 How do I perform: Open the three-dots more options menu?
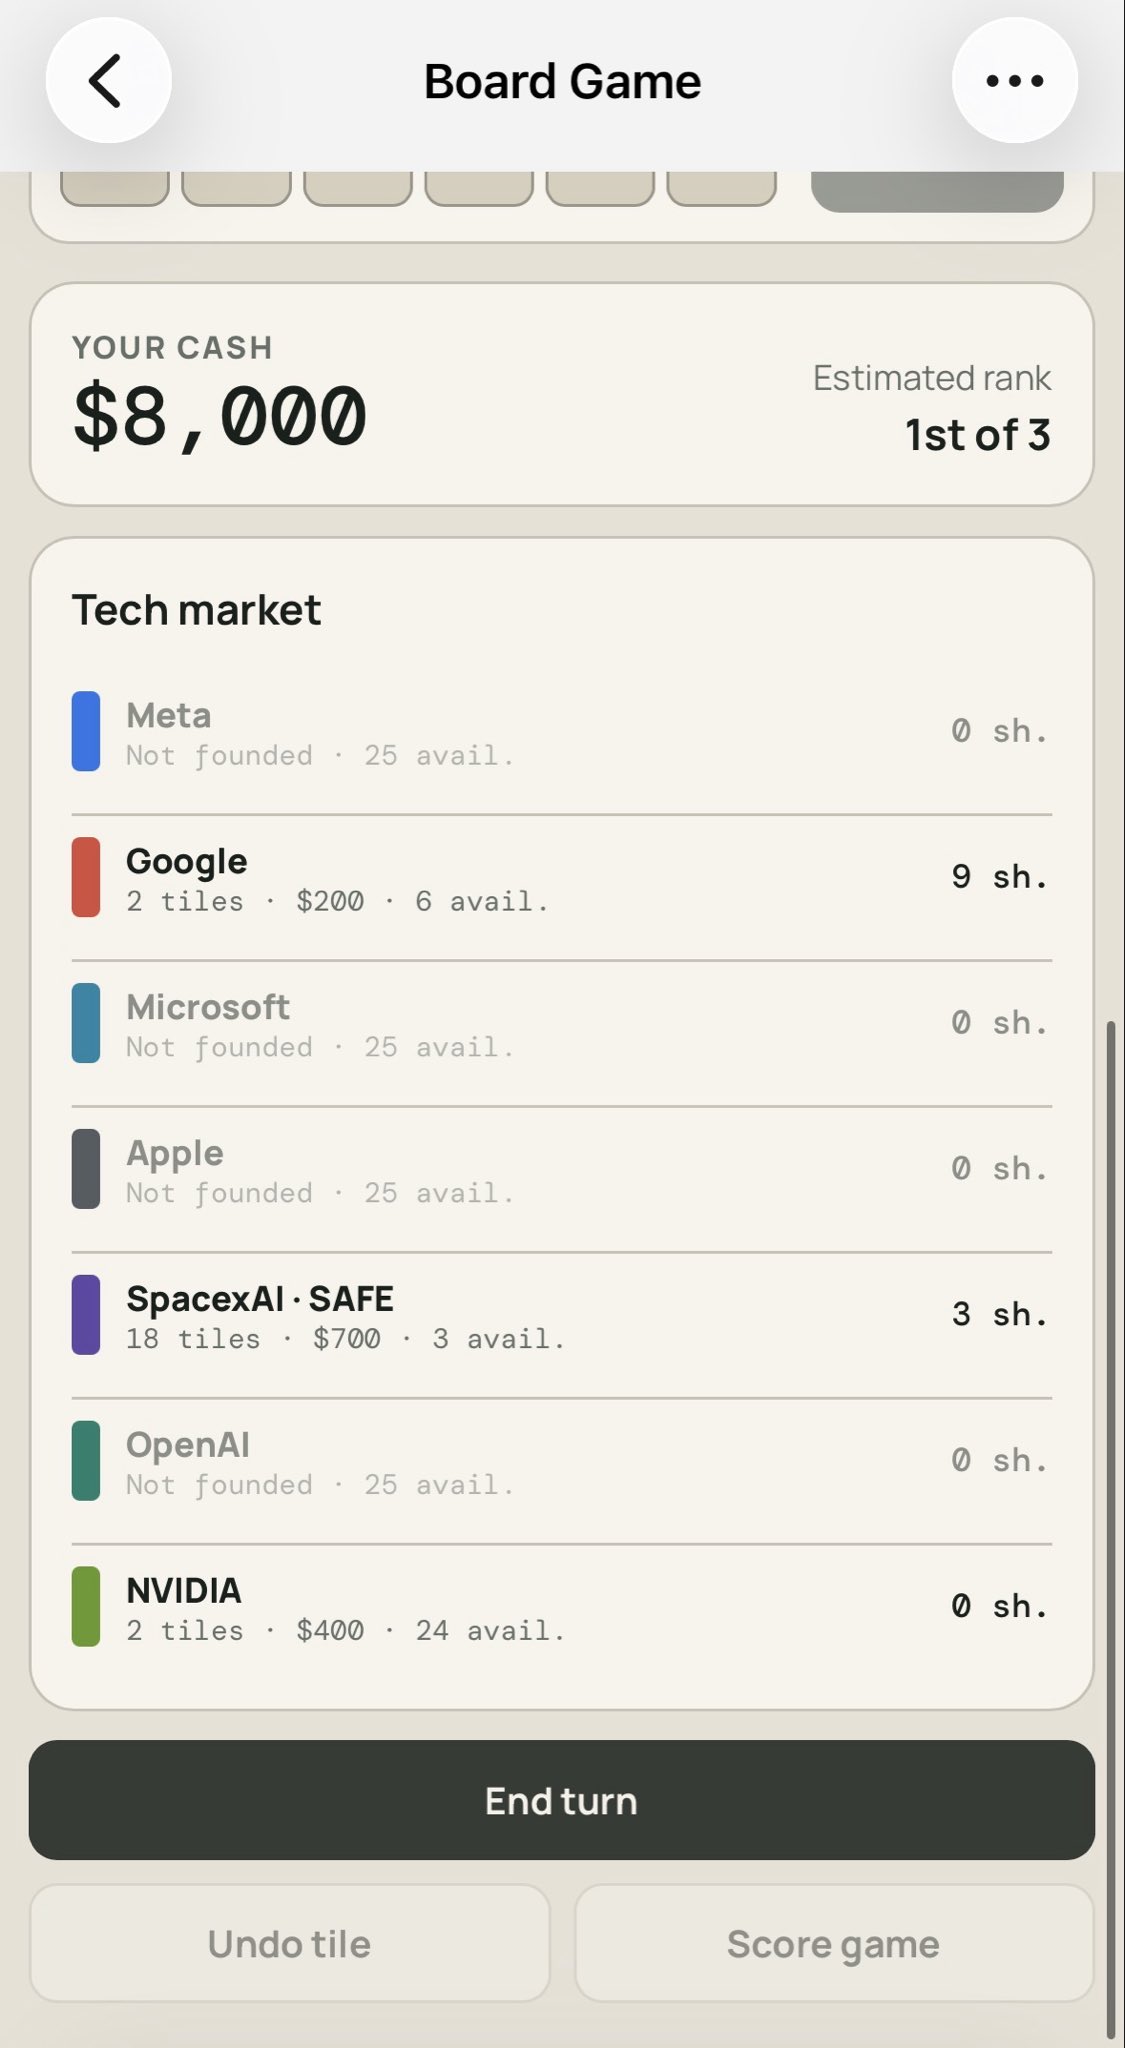pos(1014,80)
